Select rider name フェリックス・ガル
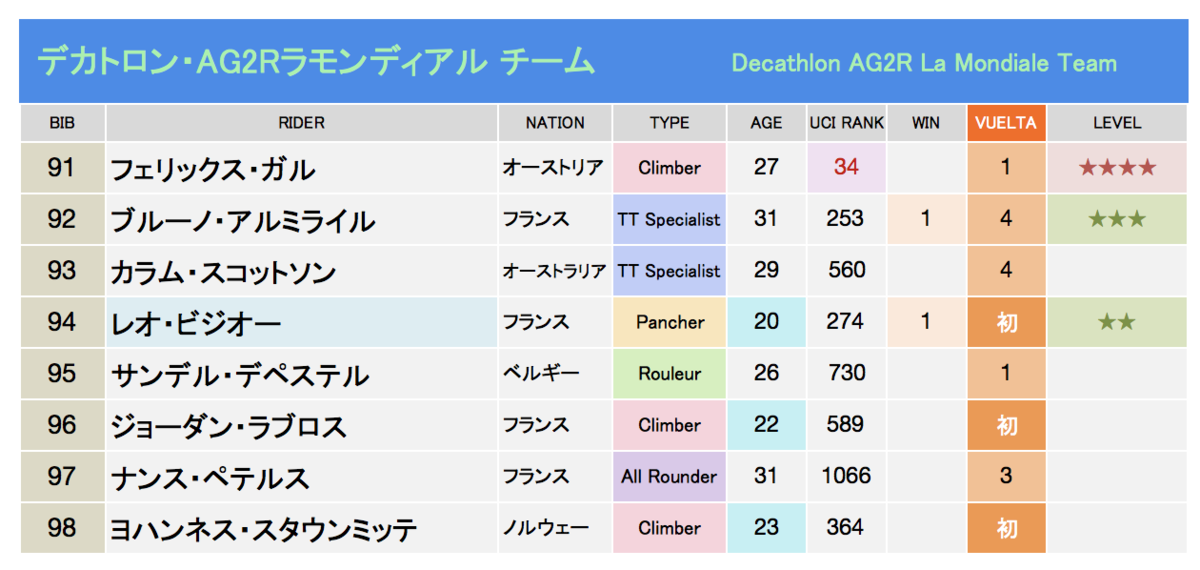Screen dimensions: 1200x570 212,169
